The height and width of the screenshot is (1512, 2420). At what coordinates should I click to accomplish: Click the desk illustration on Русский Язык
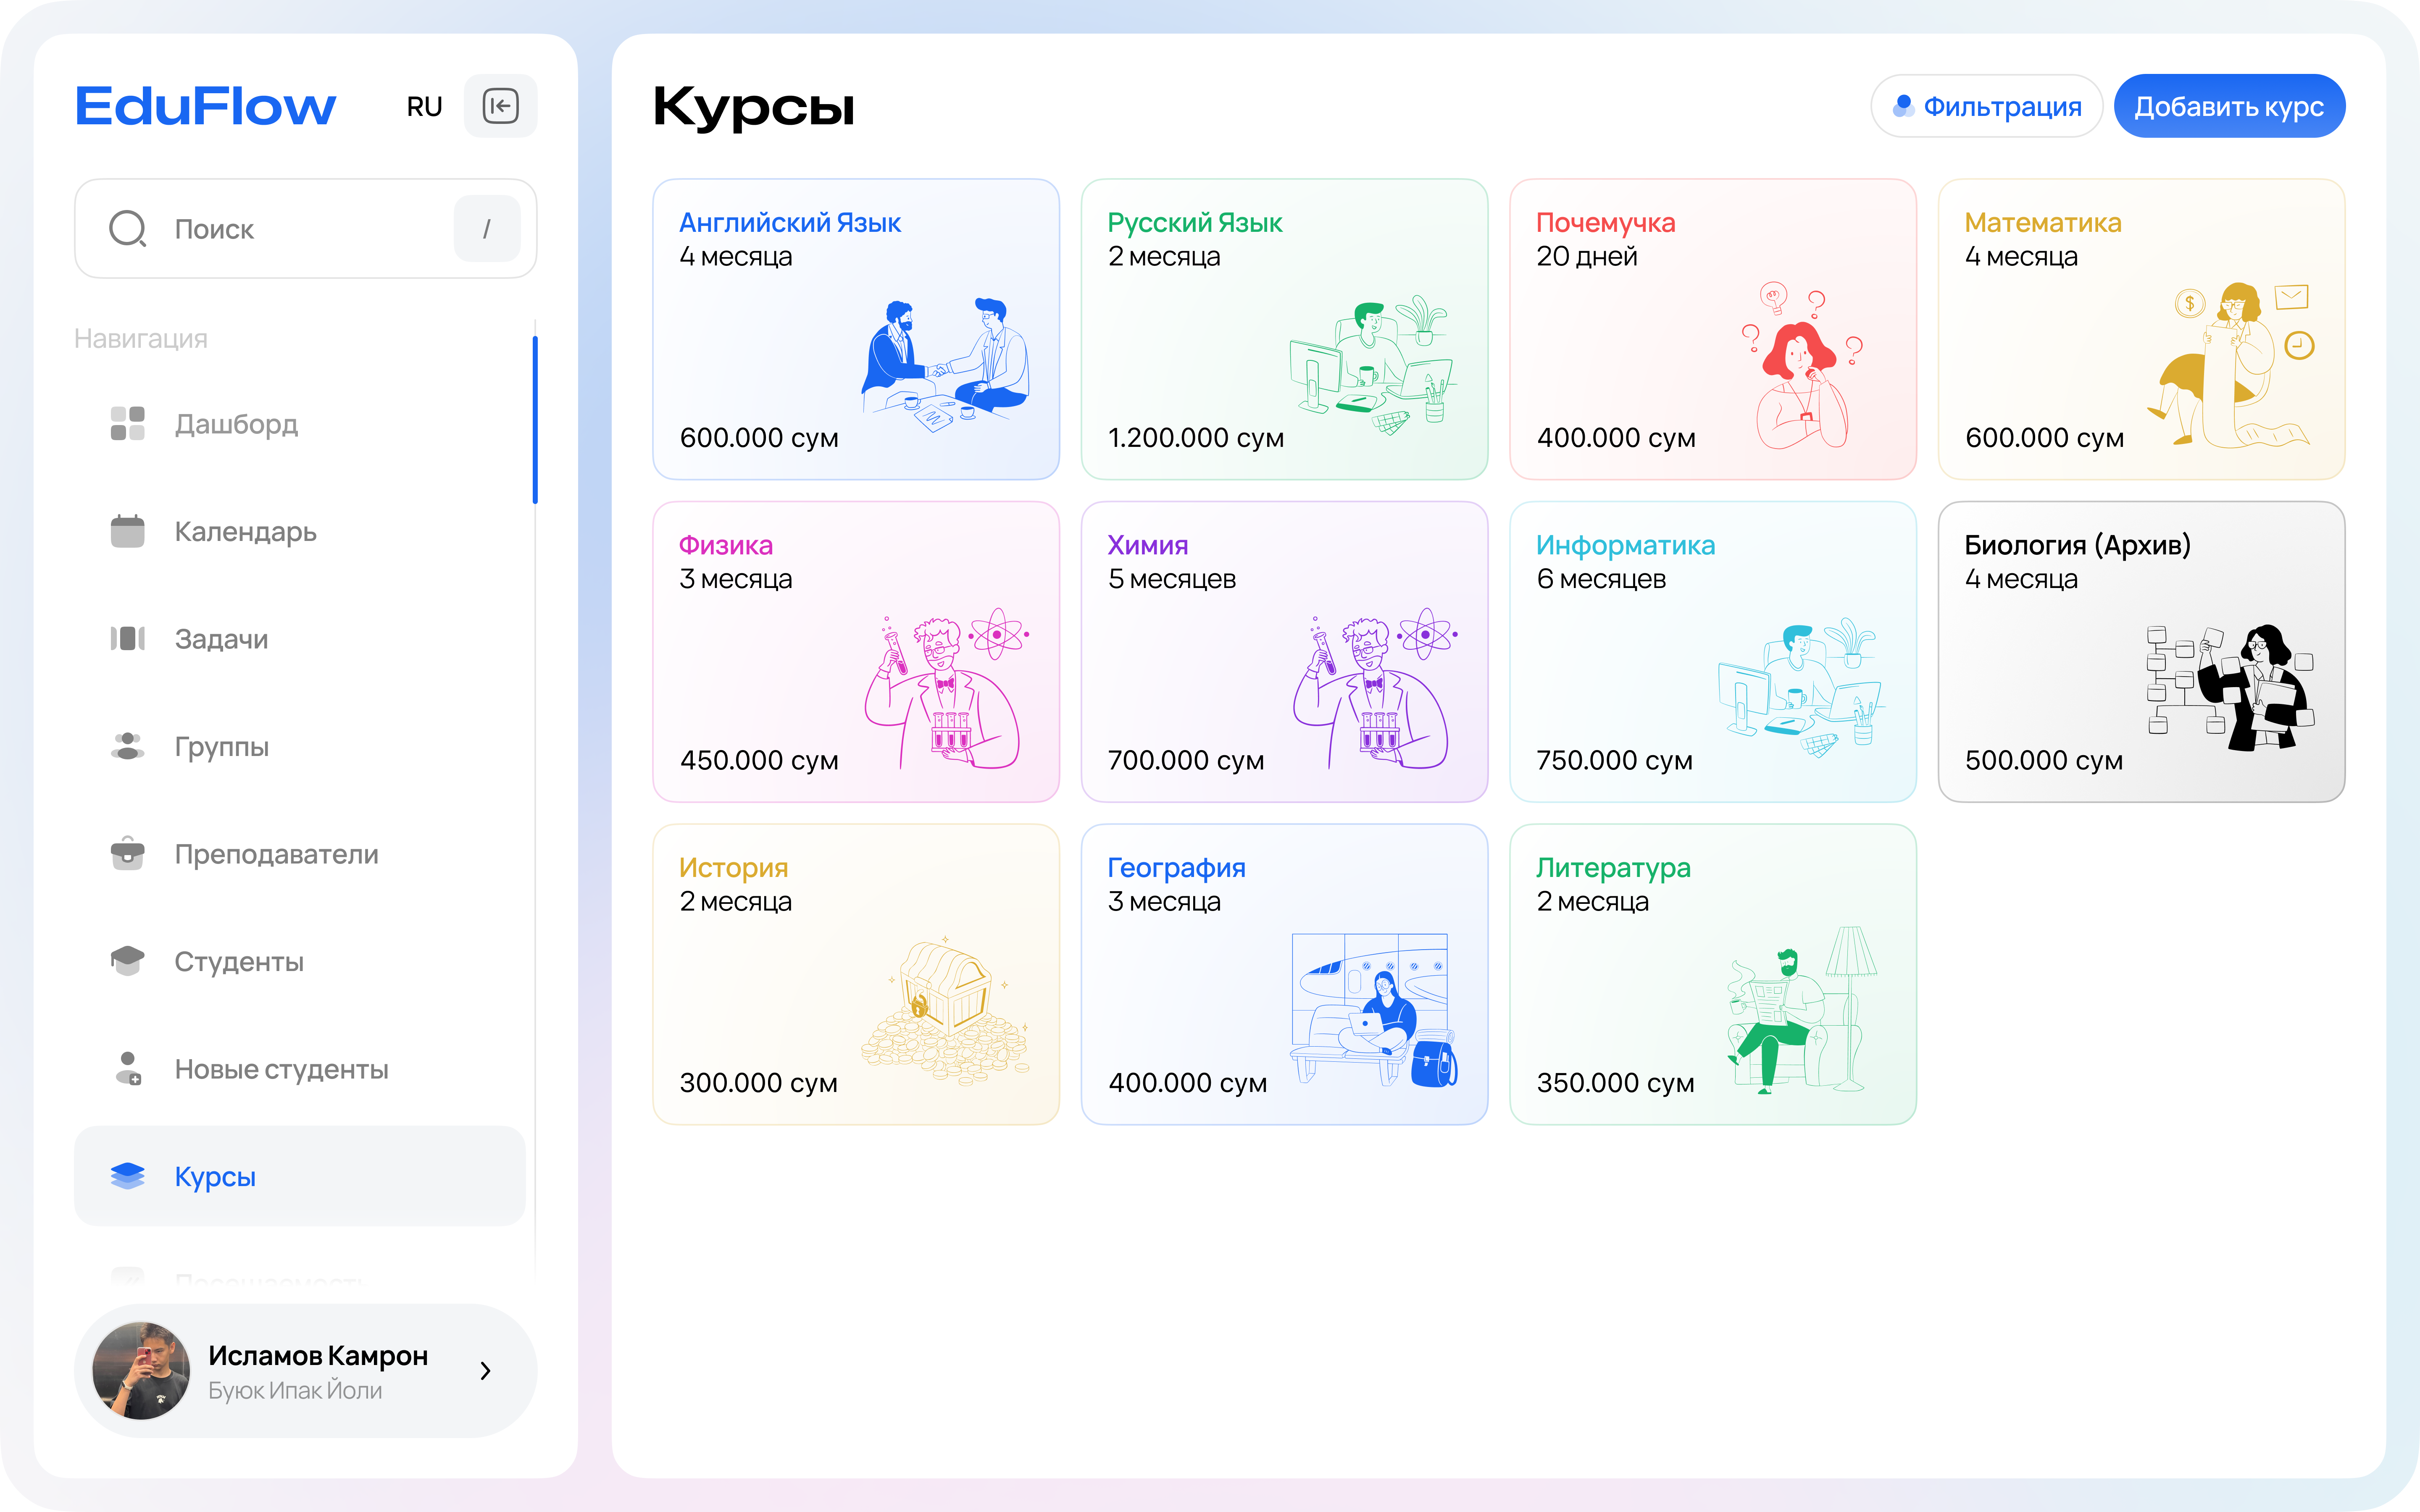click(x=1372, y=365)
